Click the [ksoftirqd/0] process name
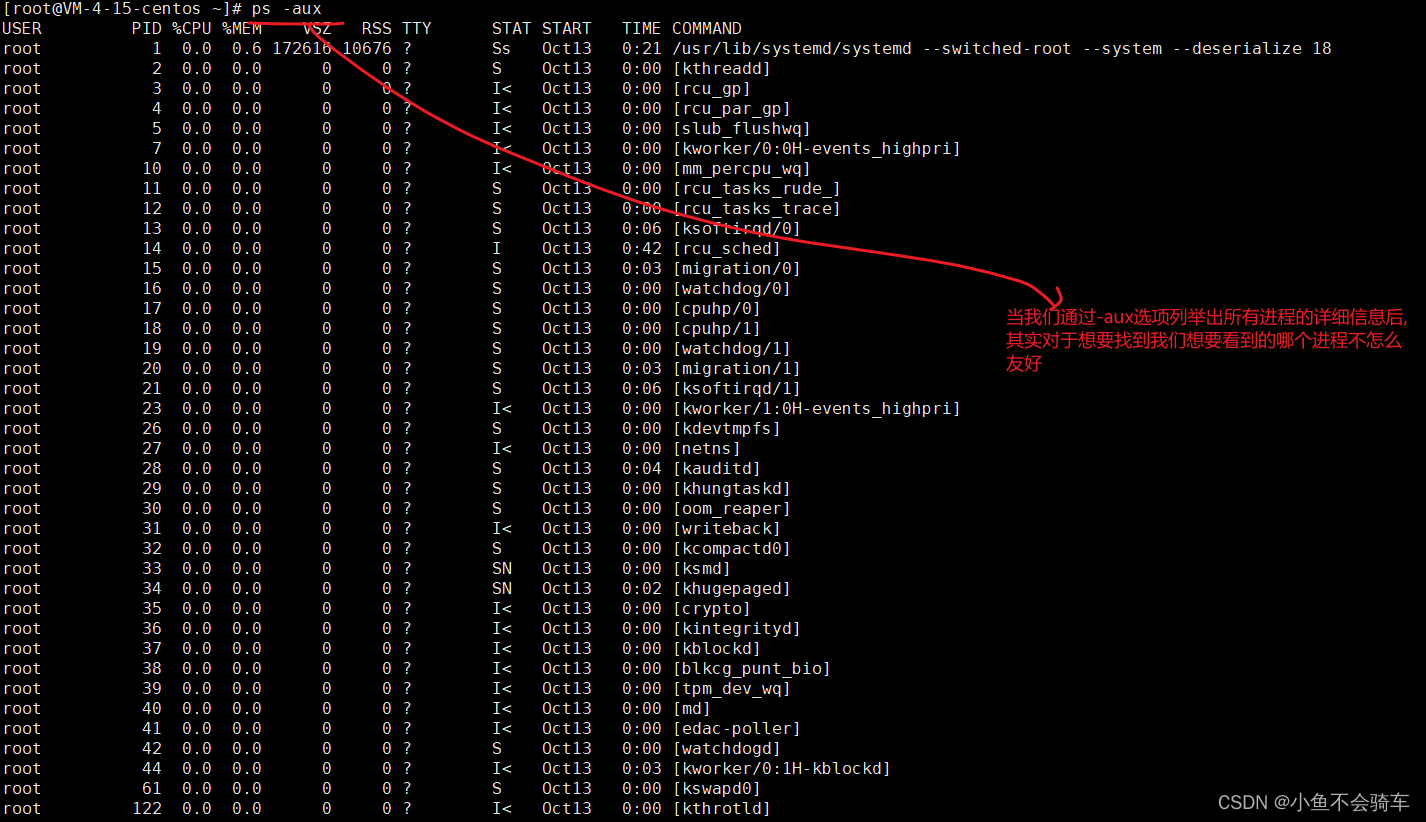The height and width of the screenshot is (822, 1426). tap(737, 229)
